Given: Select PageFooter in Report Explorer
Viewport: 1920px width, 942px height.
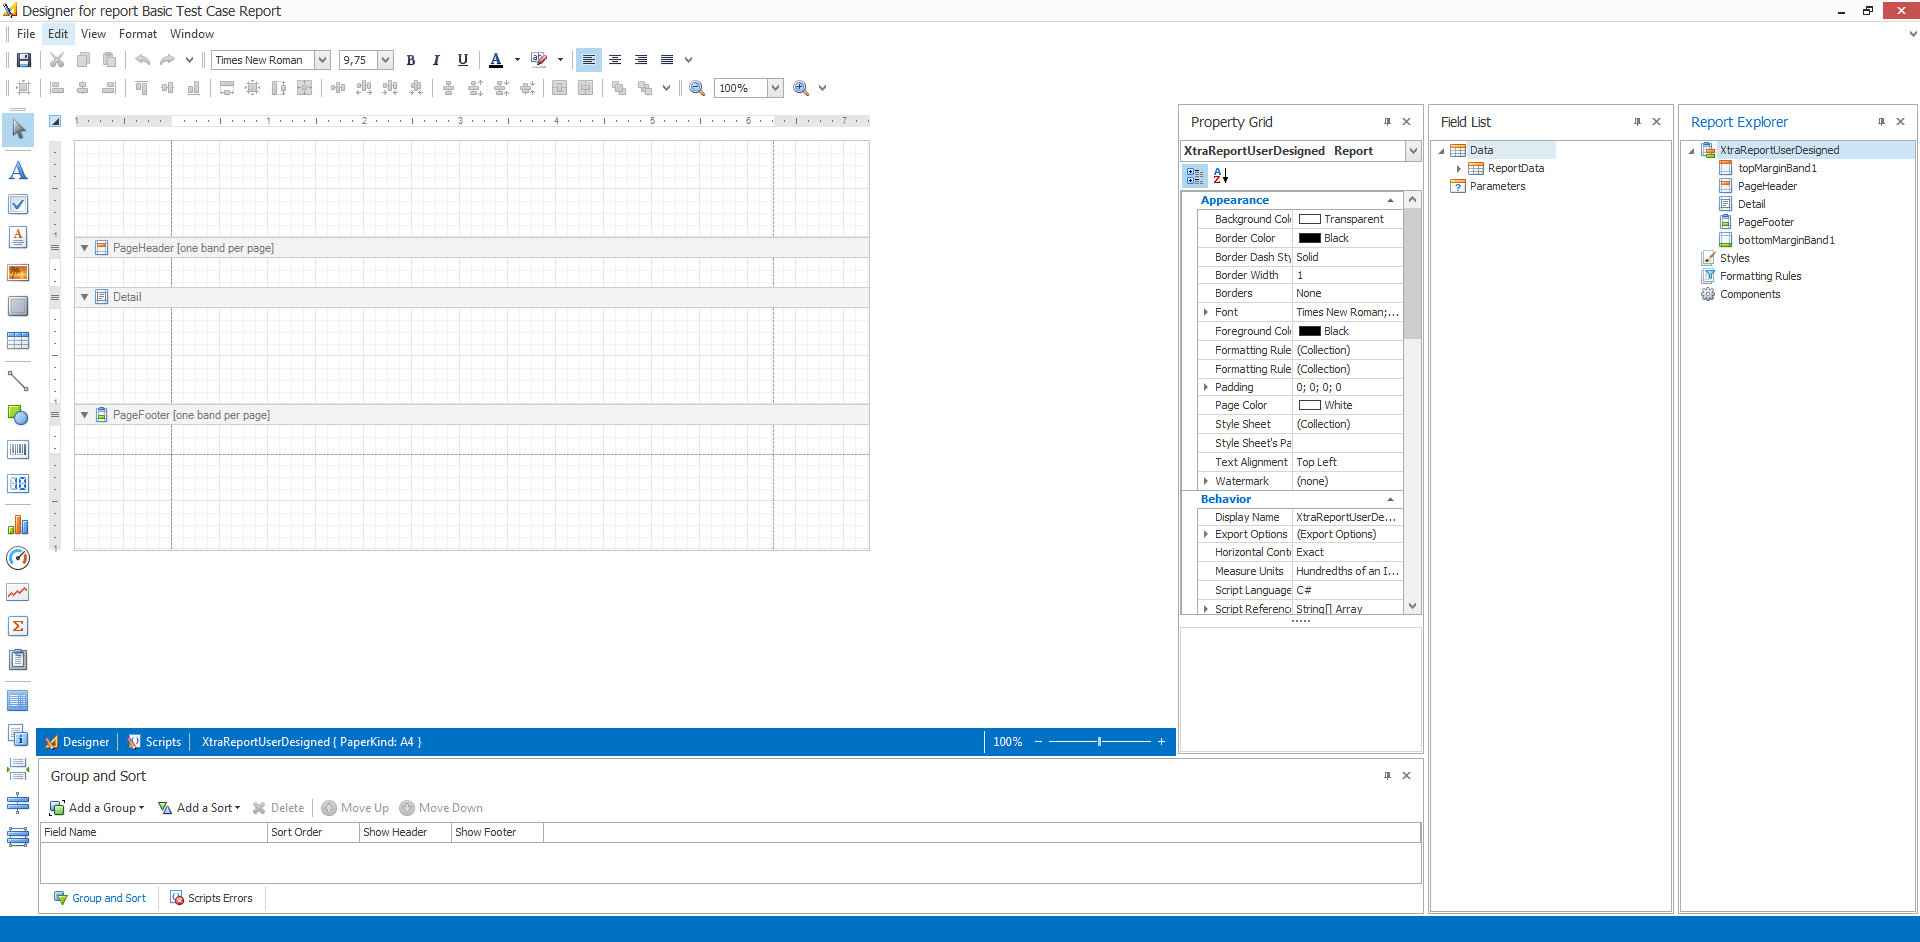Looking at the screenshot, I should tap(1765, 222).
